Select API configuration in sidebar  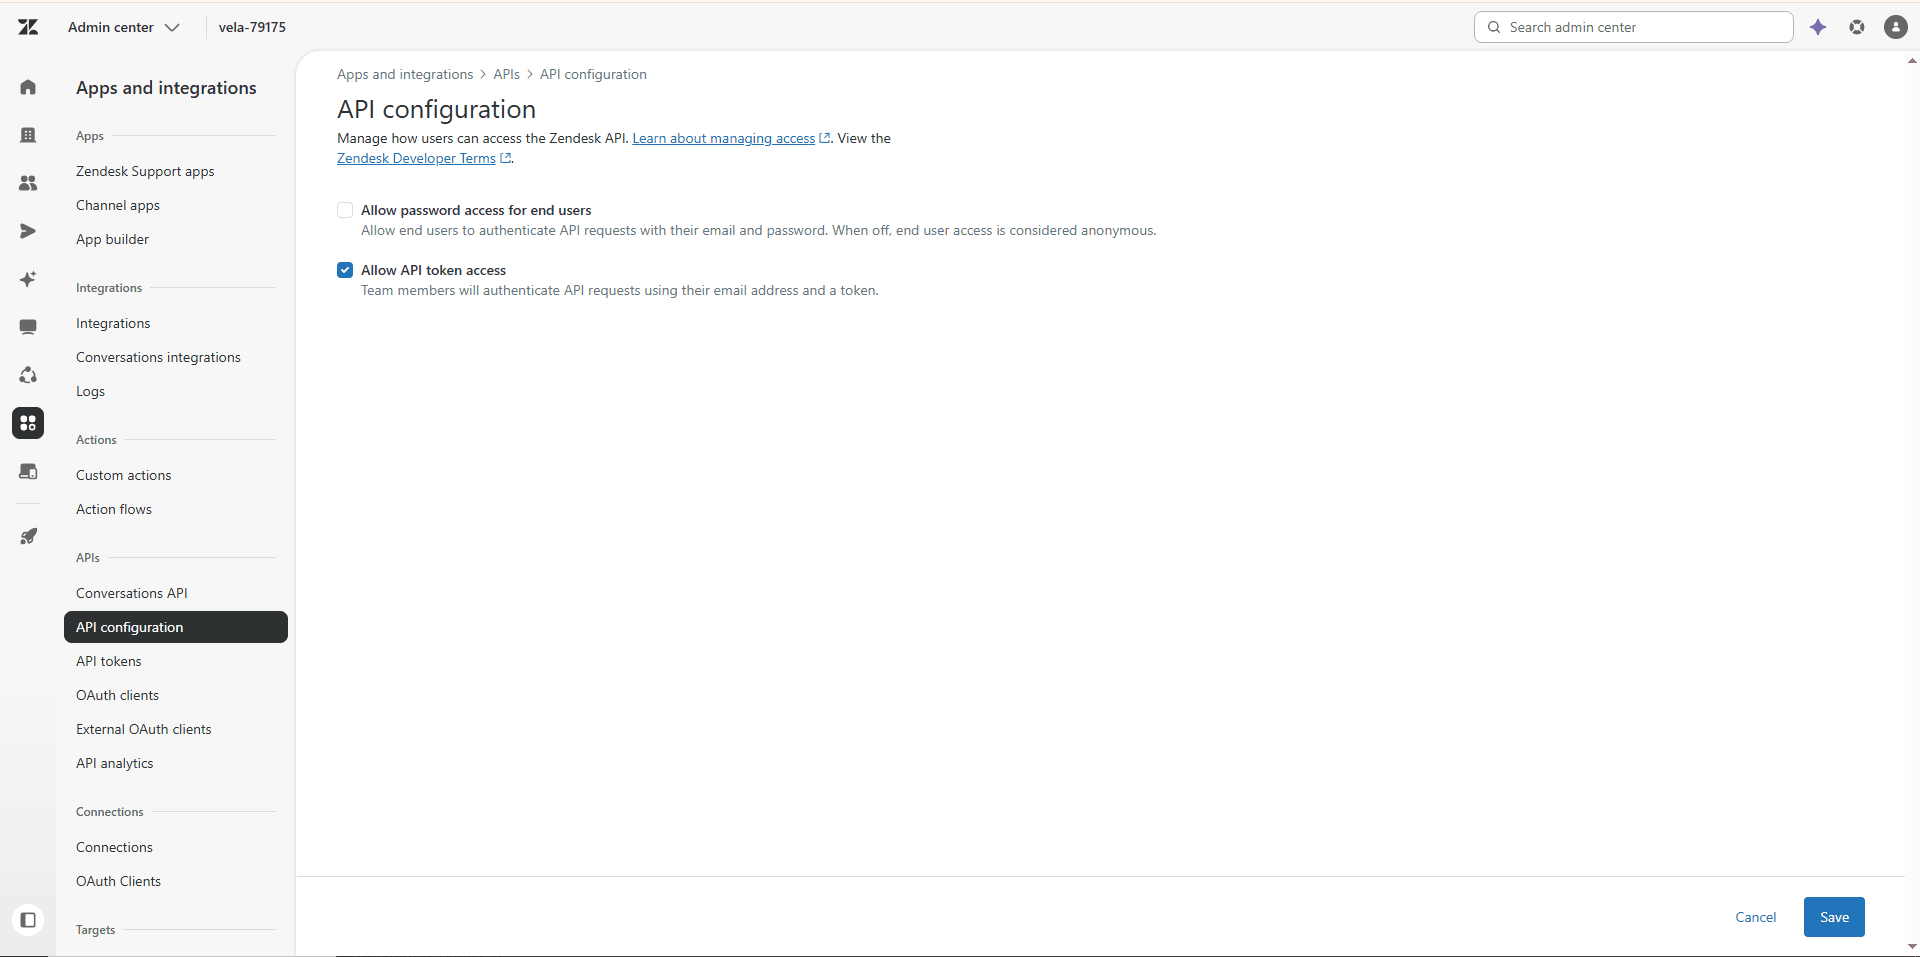[x=176, y=627]
